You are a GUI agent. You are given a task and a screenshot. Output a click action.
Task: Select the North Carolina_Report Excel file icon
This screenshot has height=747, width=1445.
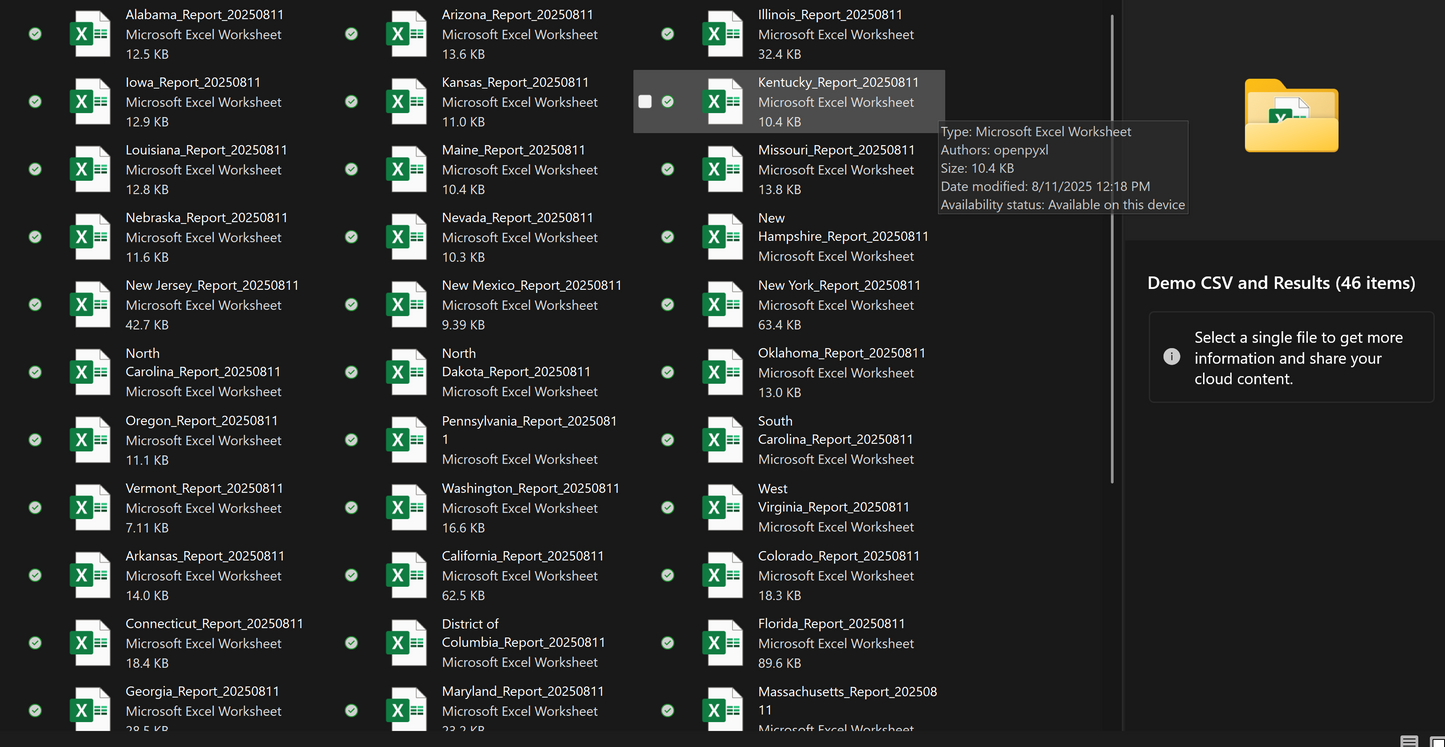(x=90, y=372)
